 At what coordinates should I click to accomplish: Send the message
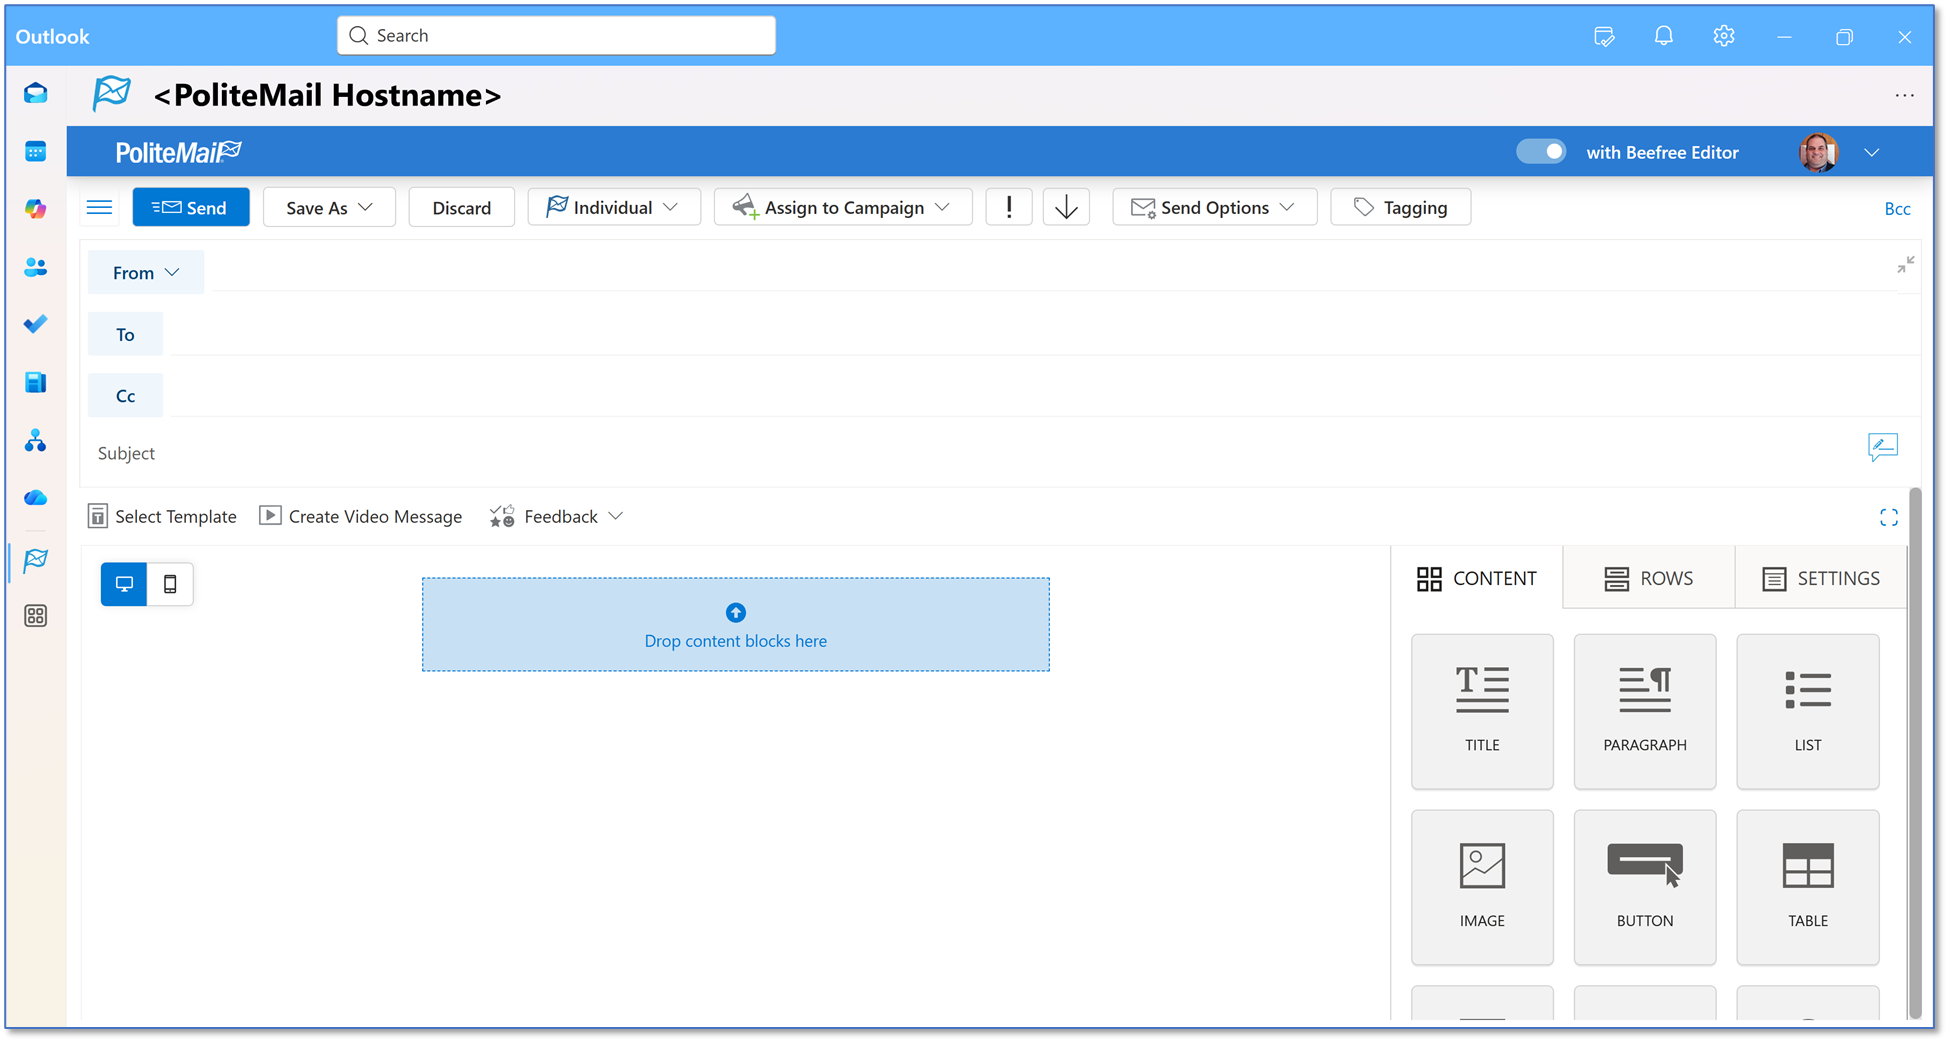191,207
